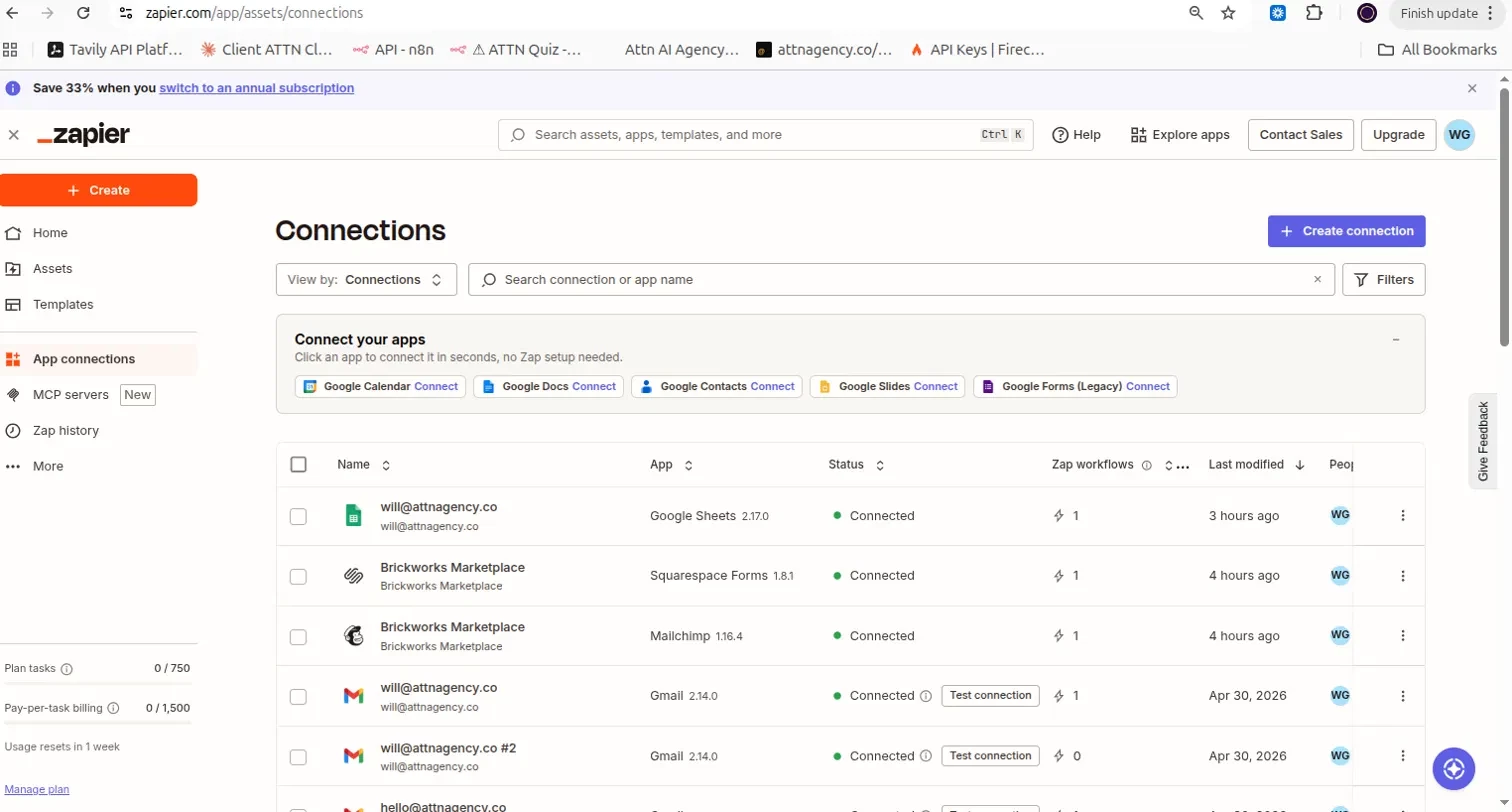This screenshot has width=1512, height=812.
Task: Clear the connection search field
Action: point(1317,280)
